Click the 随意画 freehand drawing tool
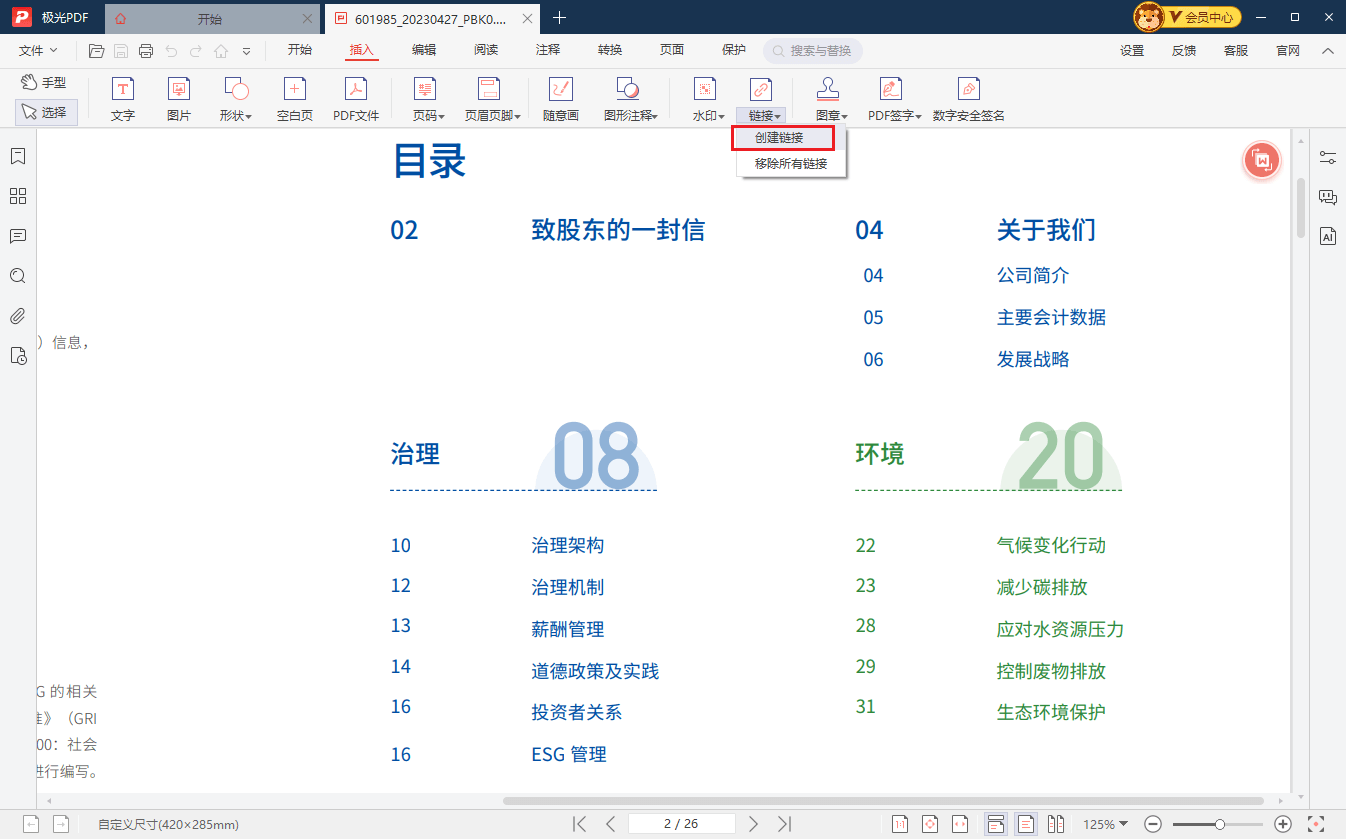The width and height of the screenshot is (1346, 839). click(x=560, y=100)
